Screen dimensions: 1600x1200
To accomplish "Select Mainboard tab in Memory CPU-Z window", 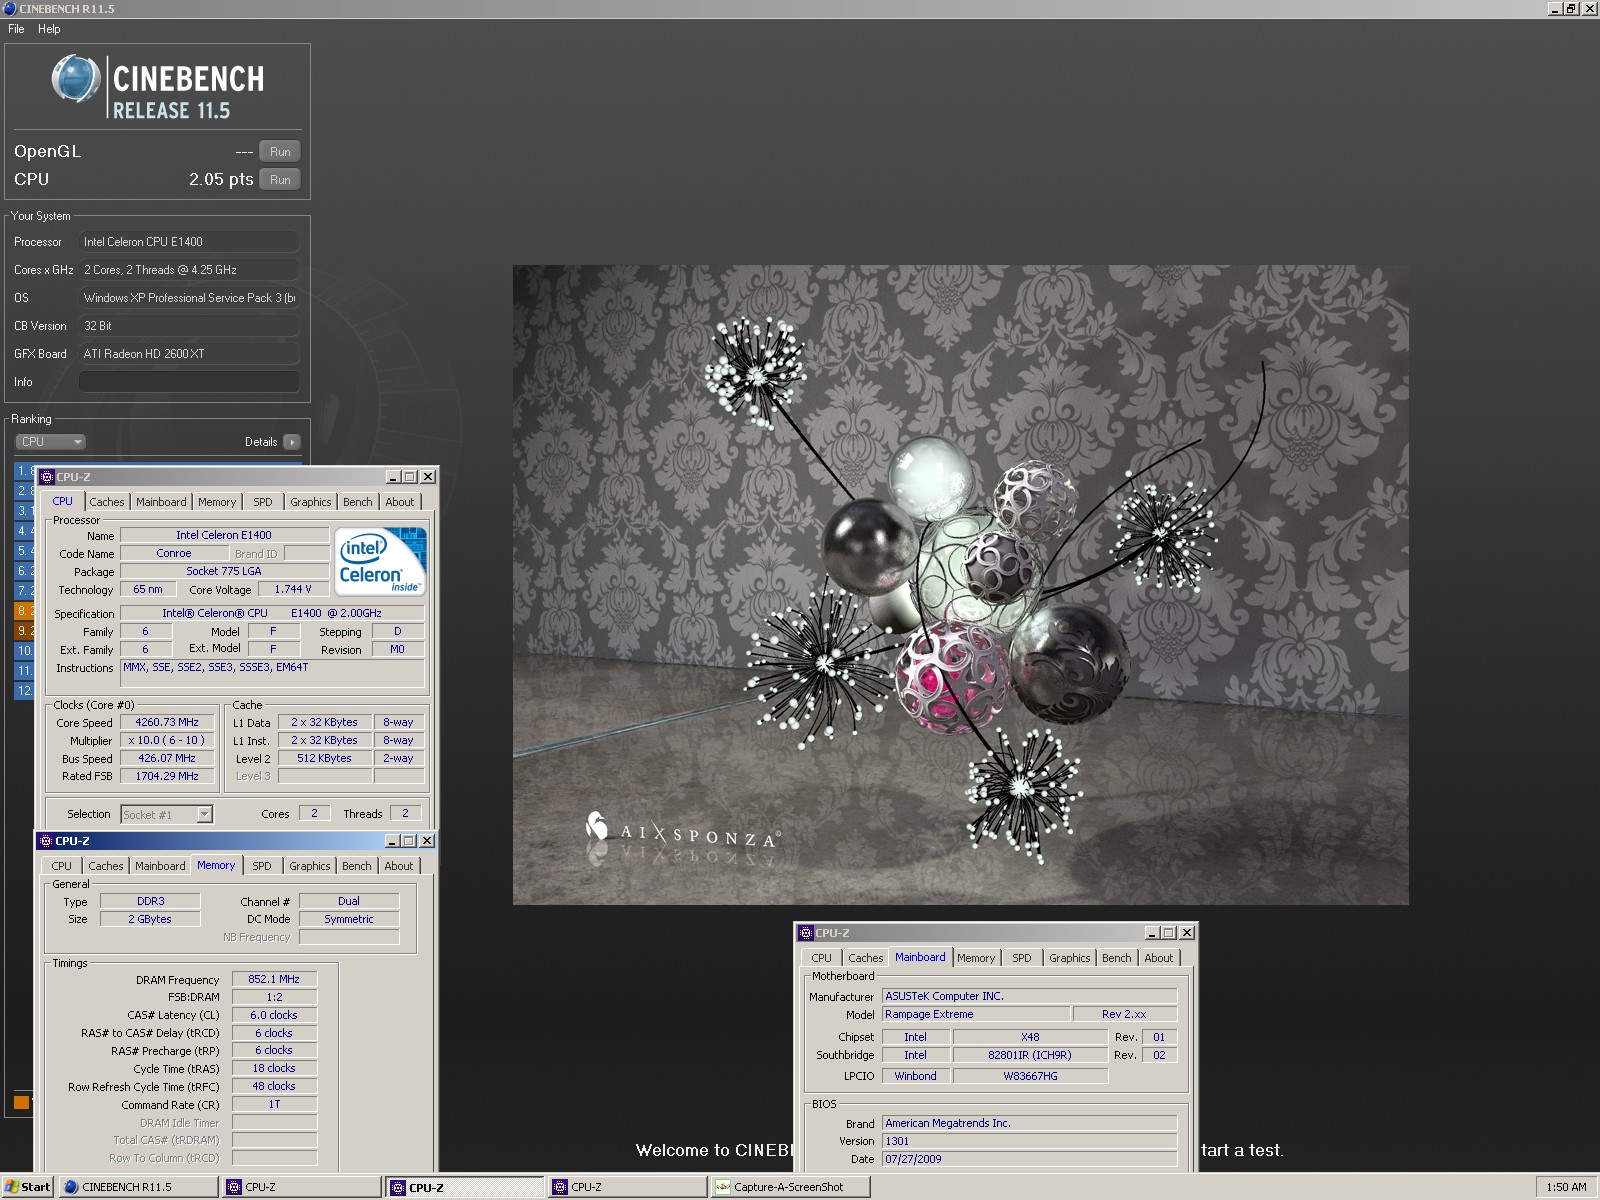I will point(160,866).
